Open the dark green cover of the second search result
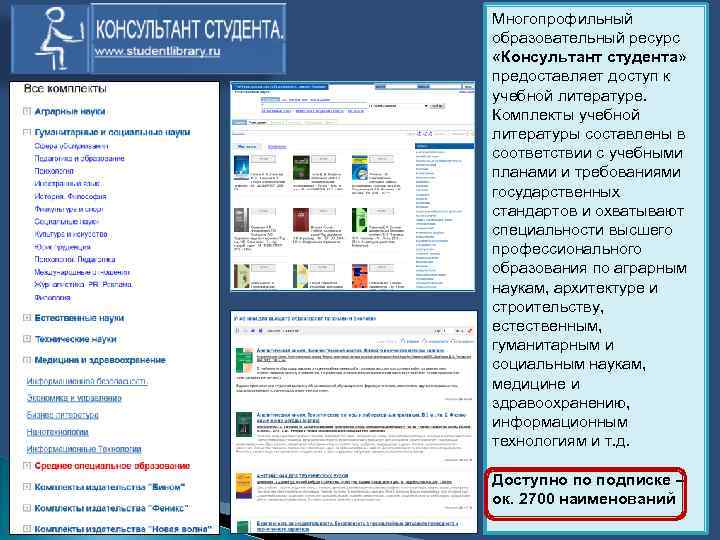The width and height of the screenshot is (720, 540). click(244, 424)
